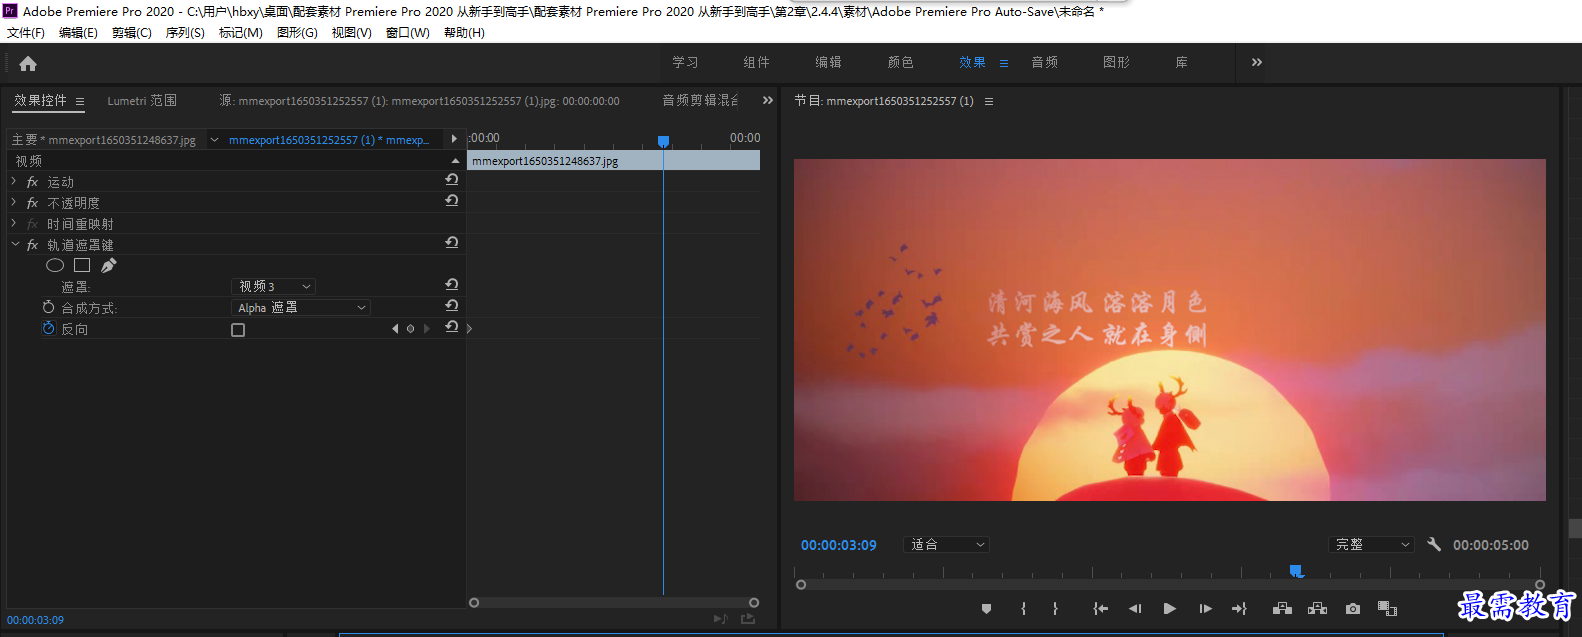Reset the 遮罩 parameter

(452, 285)
